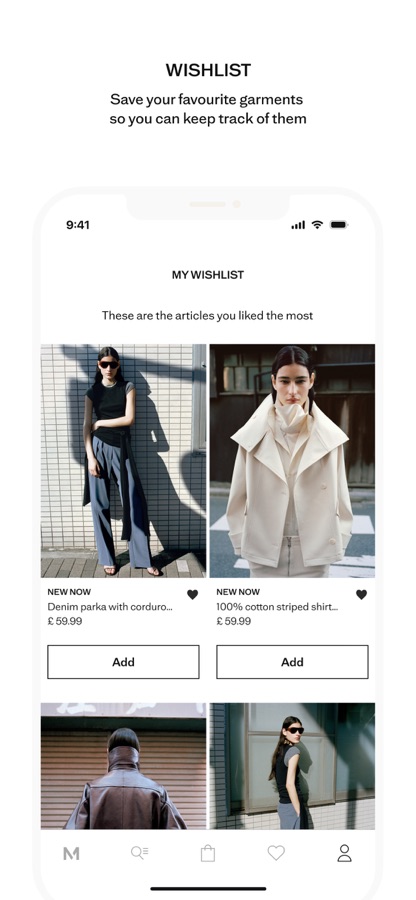Open the Mango home M icon
Viewport: 416px width, 900px height.
(x=71, y=854)
